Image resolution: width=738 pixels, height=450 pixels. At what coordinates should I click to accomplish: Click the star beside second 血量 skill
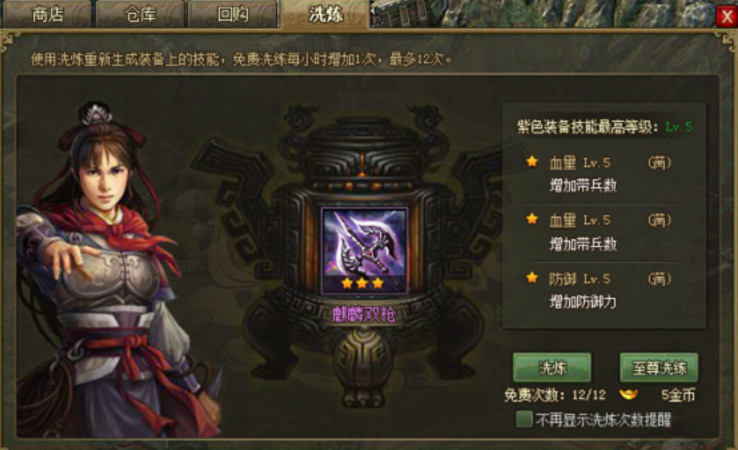[532, 219]
